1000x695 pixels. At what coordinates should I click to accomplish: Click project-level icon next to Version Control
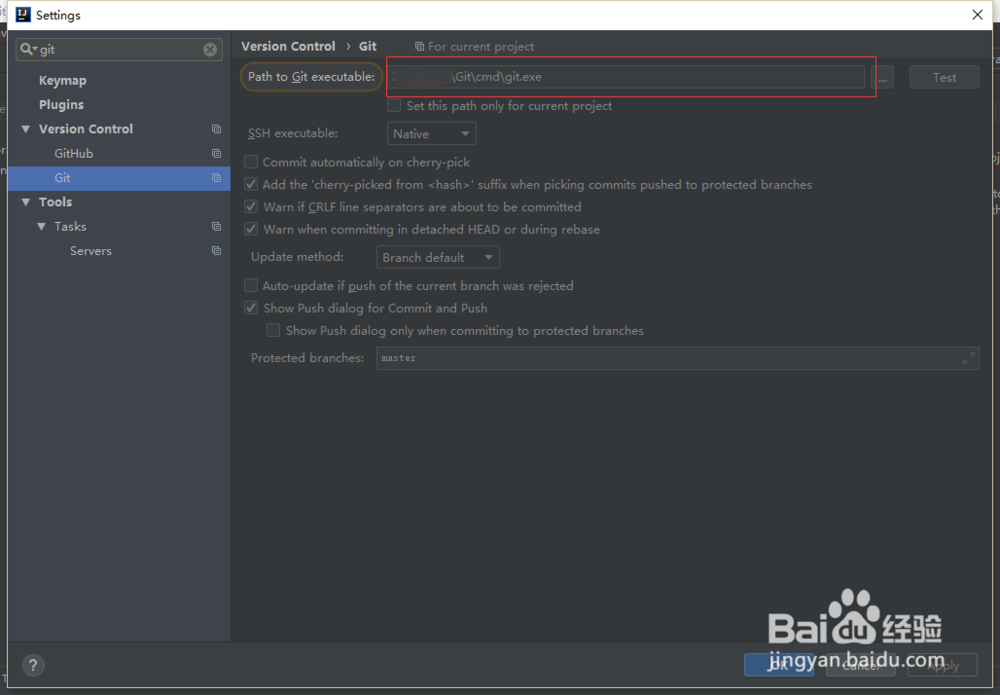216,129
